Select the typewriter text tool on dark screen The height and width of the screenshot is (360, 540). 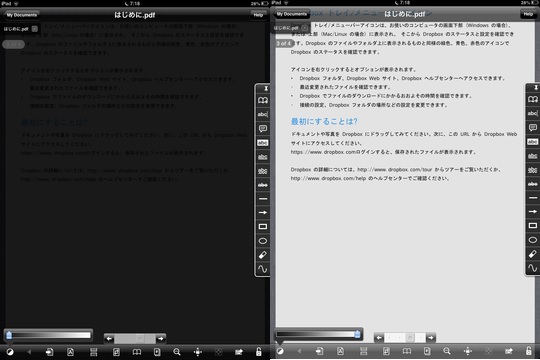coord(263,114)
